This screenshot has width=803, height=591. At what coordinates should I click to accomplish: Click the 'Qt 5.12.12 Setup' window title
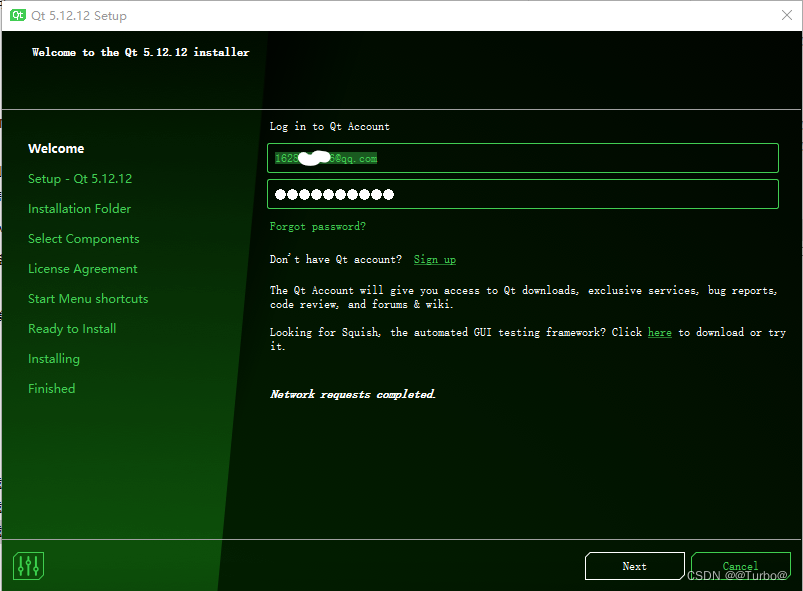click(x=79, y=15)
